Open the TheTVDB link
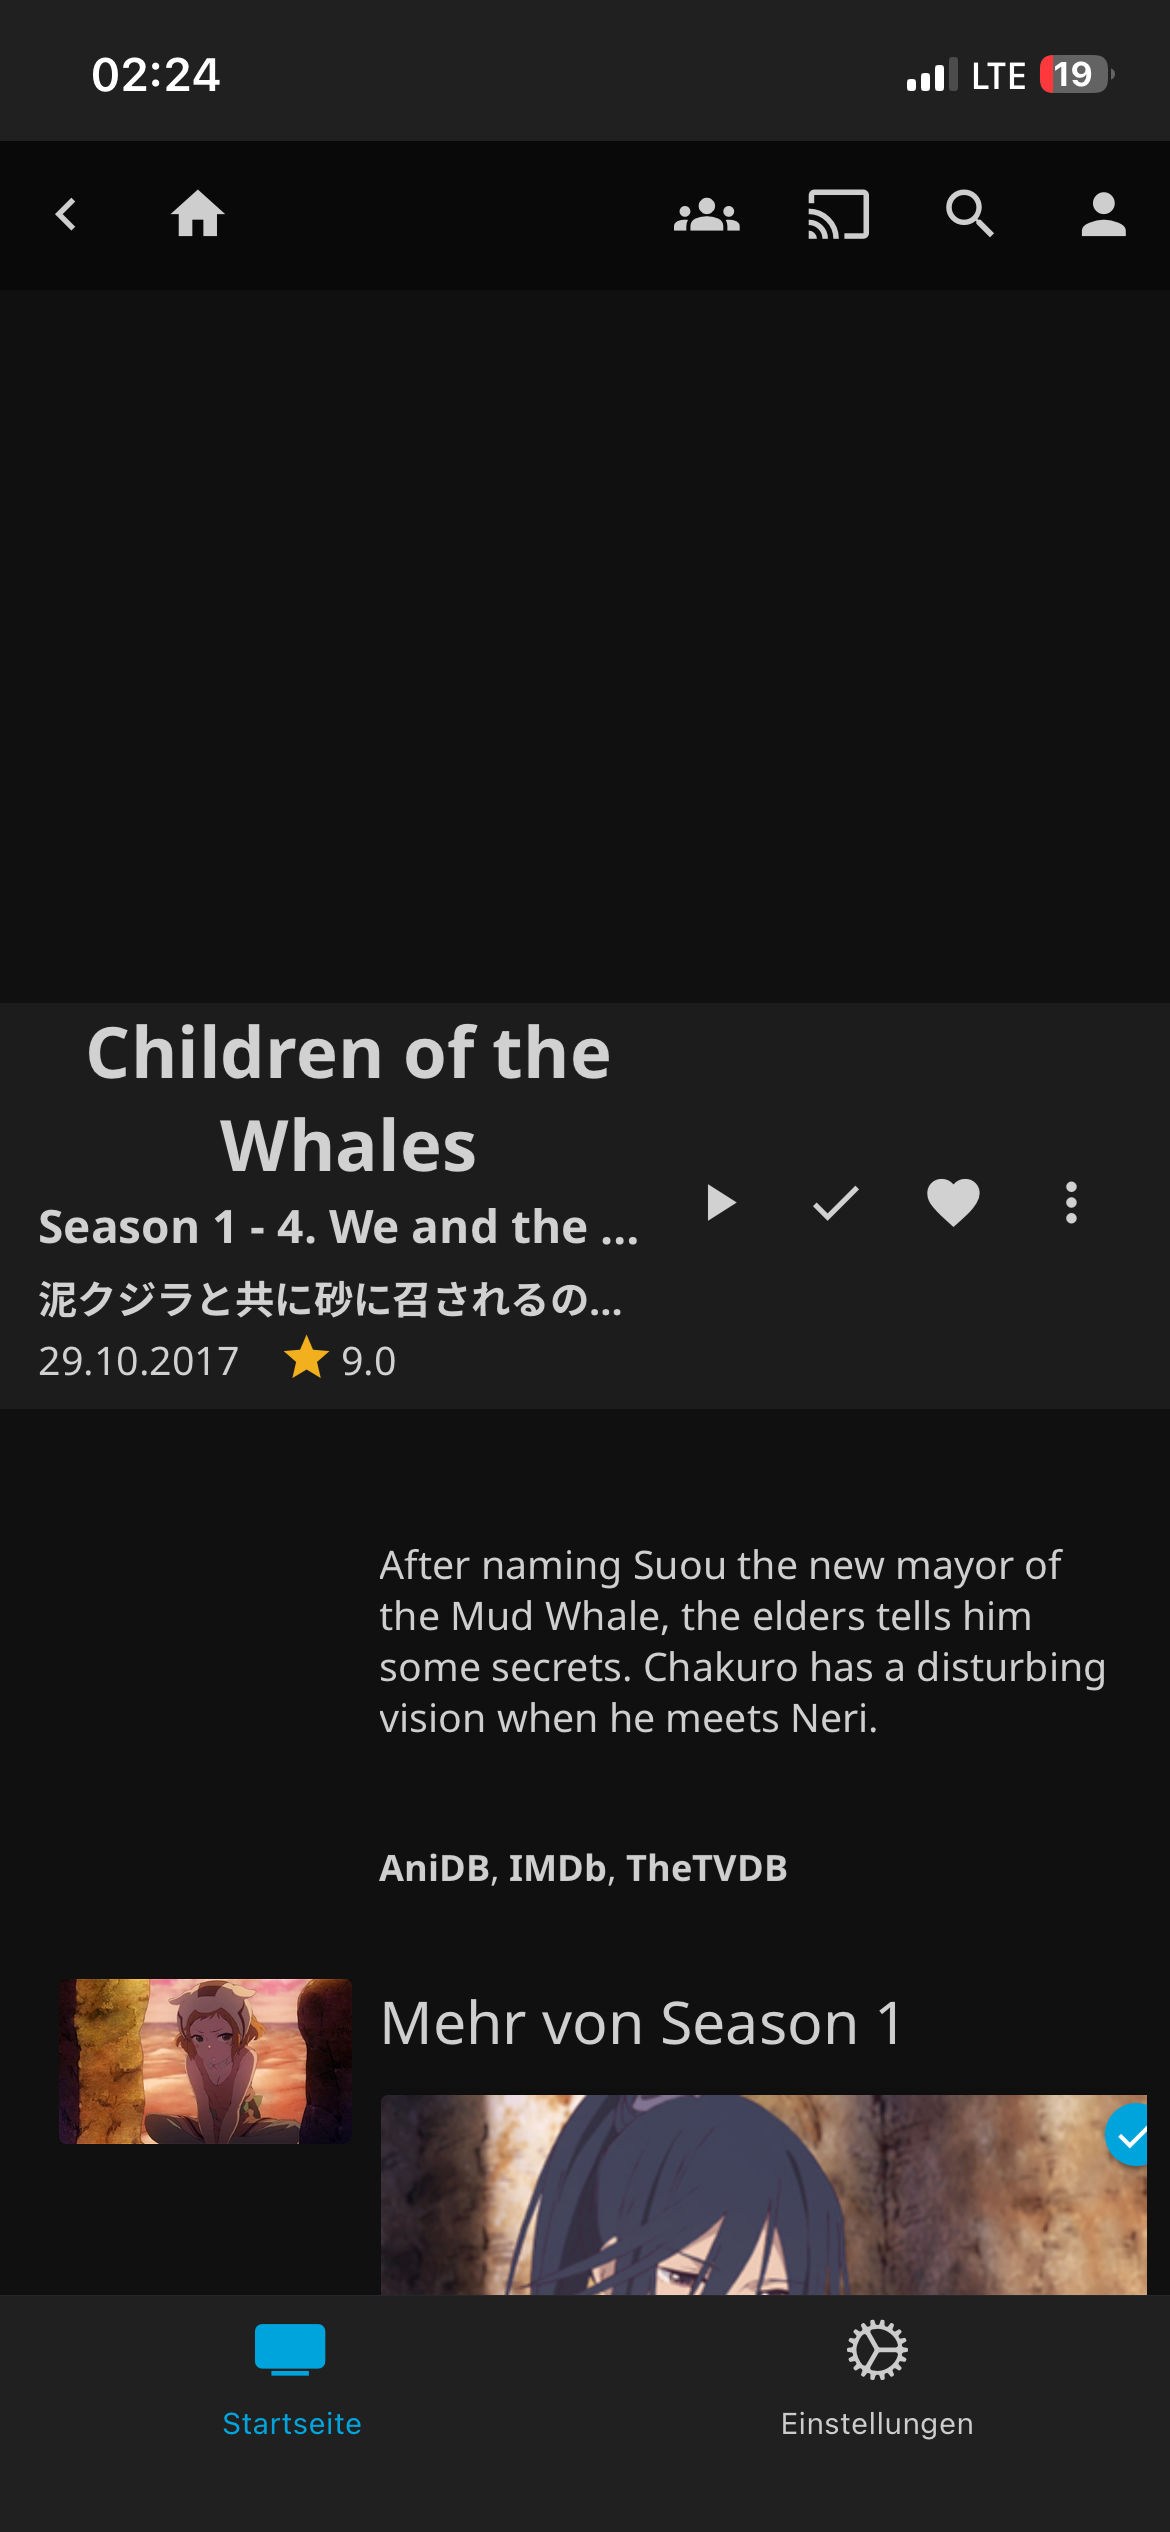Image resolution: width=1170 pixels, height=2532 pixels. coord(707,1868)
